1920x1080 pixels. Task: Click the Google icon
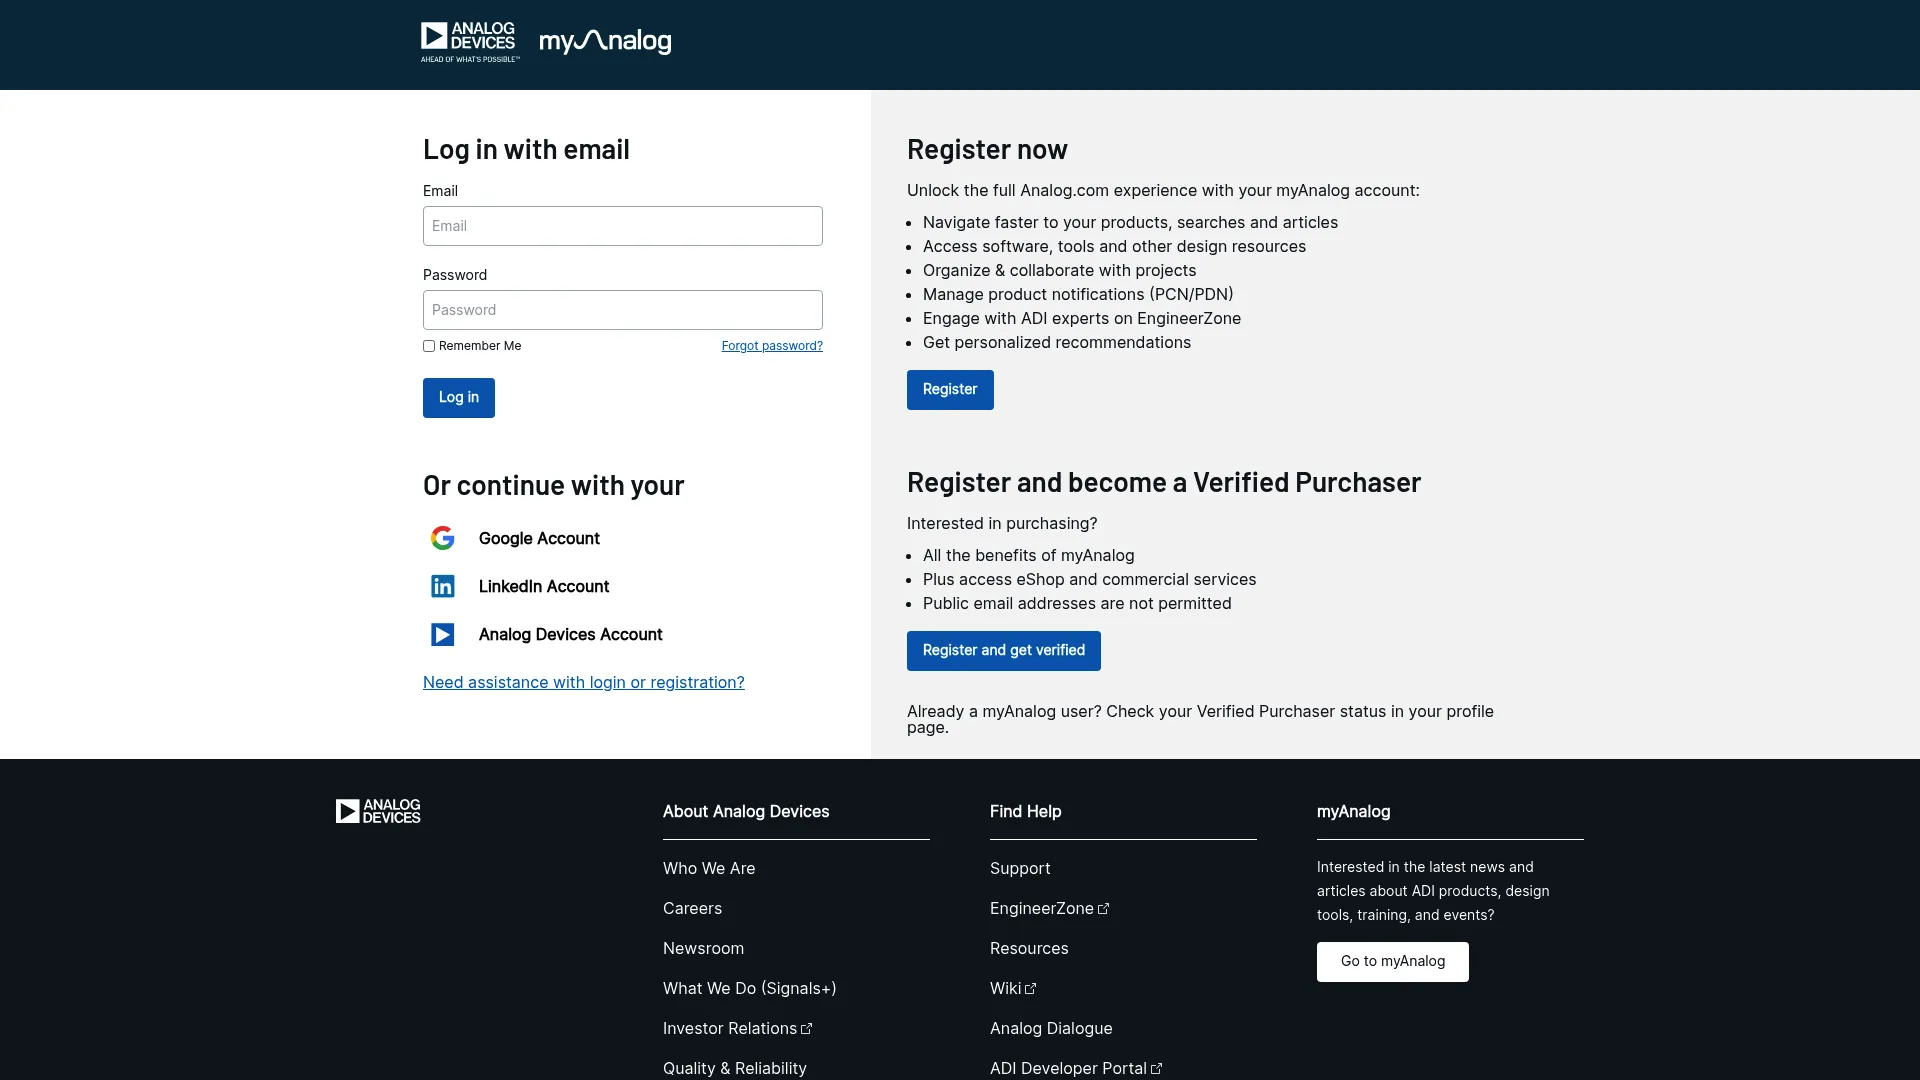click(x=443, y=538)
